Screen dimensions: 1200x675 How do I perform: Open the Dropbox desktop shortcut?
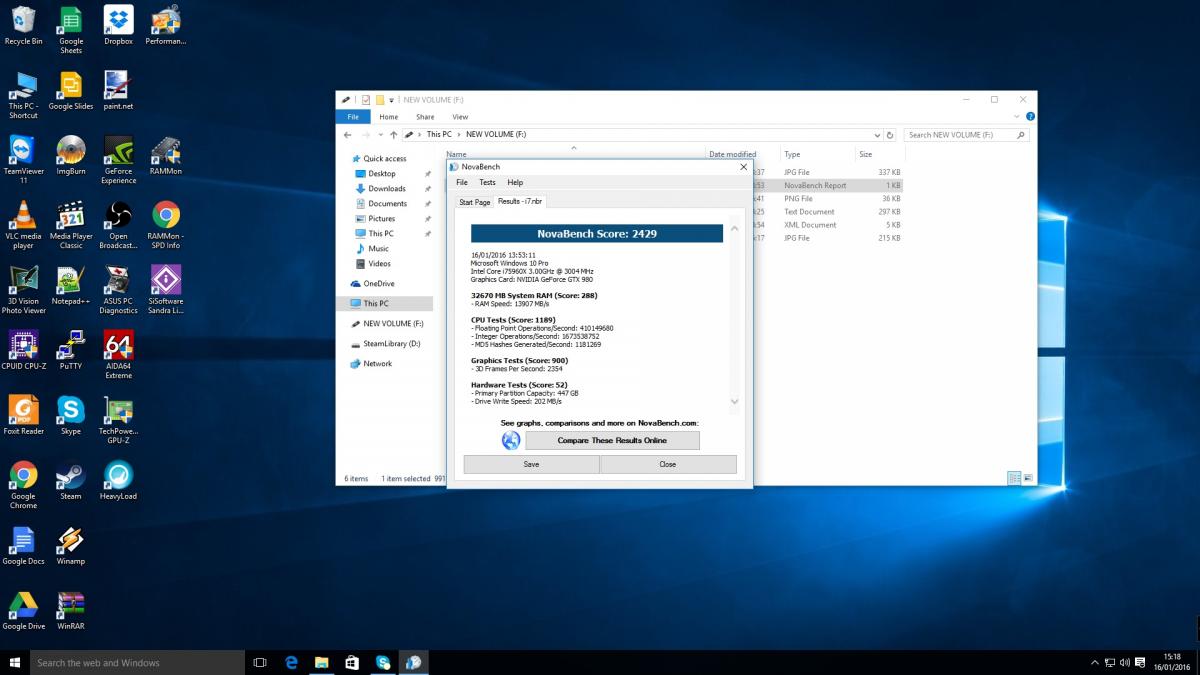[x=118, y=27]
